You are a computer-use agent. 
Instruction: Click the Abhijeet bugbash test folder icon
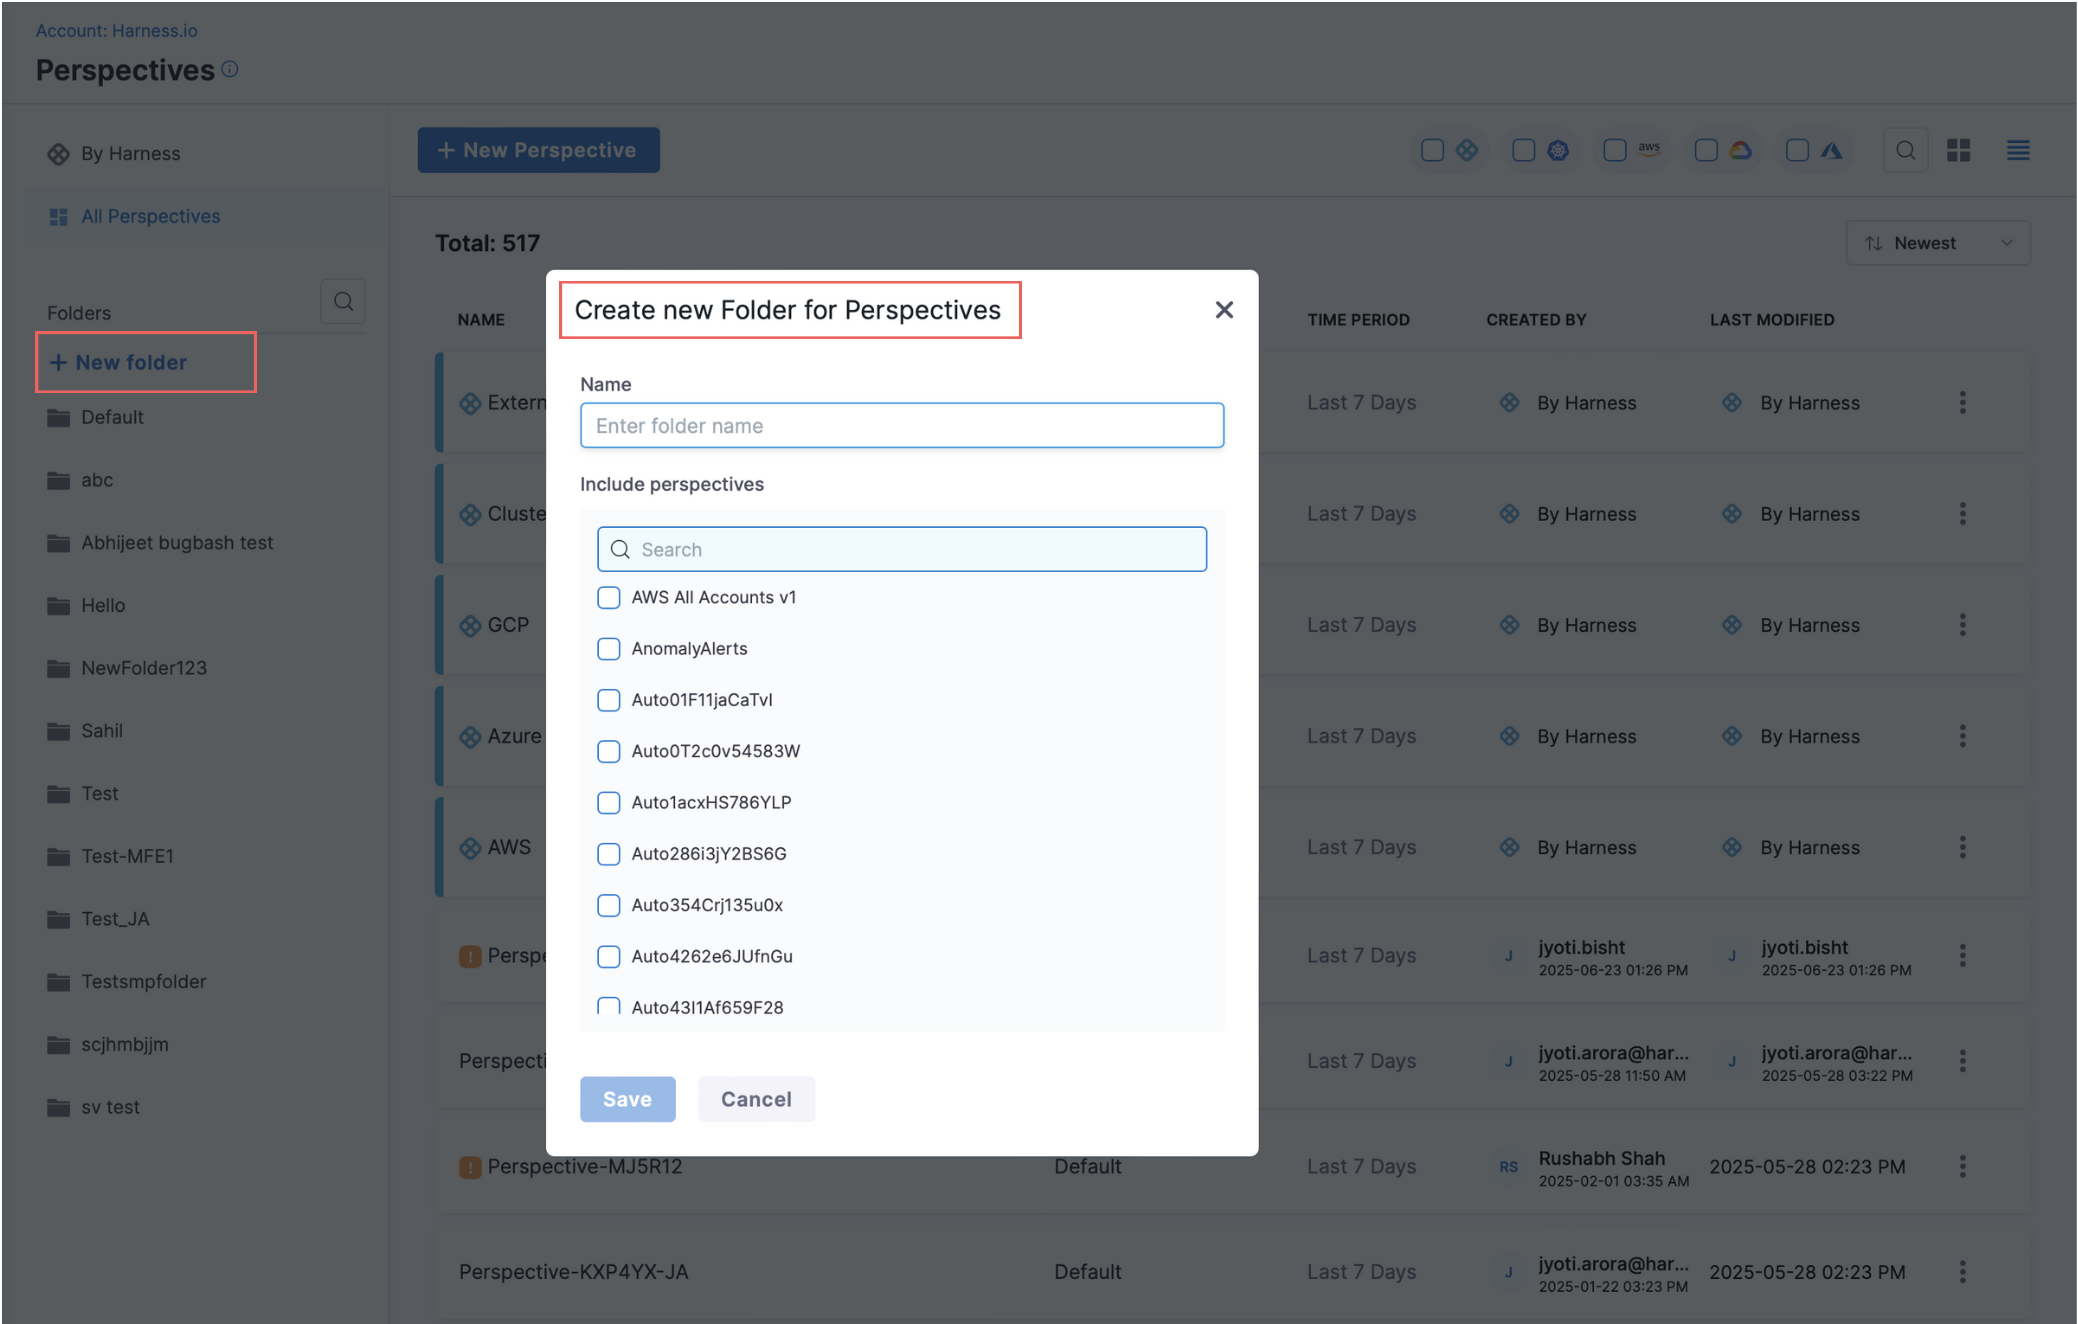tap(59, 543)
